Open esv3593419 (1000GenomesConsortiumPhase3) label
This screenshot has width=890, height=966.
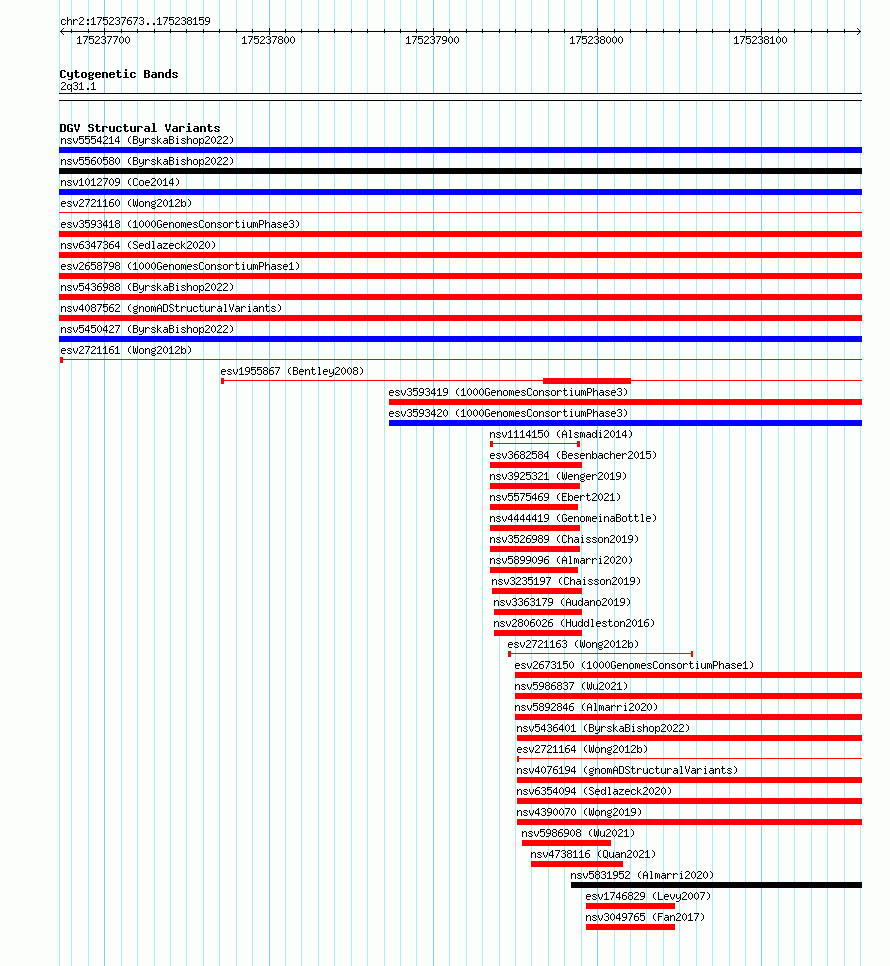[x=508, y=392]
